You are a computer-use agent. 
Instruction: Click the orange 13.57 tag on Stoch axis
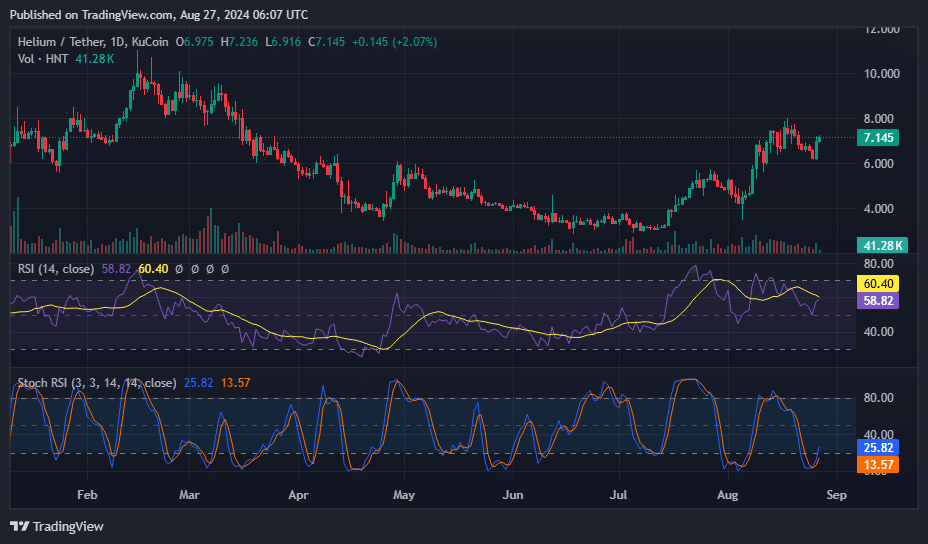[878, 465]
